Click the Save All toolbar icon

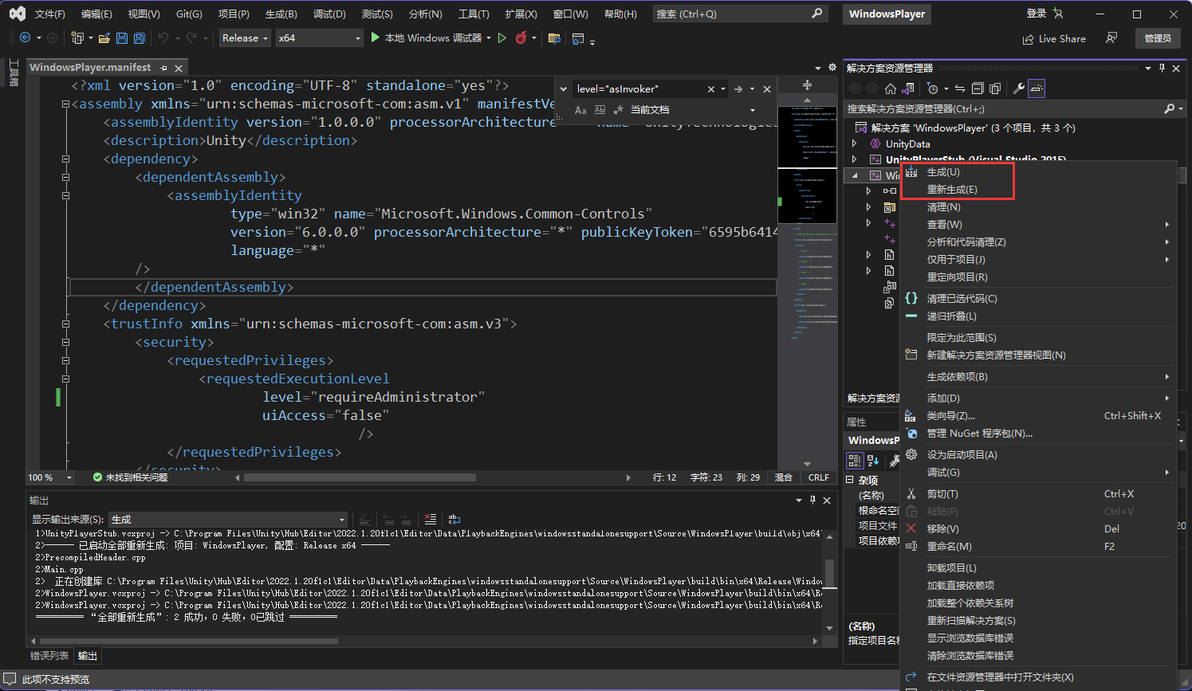pos(138,38)
